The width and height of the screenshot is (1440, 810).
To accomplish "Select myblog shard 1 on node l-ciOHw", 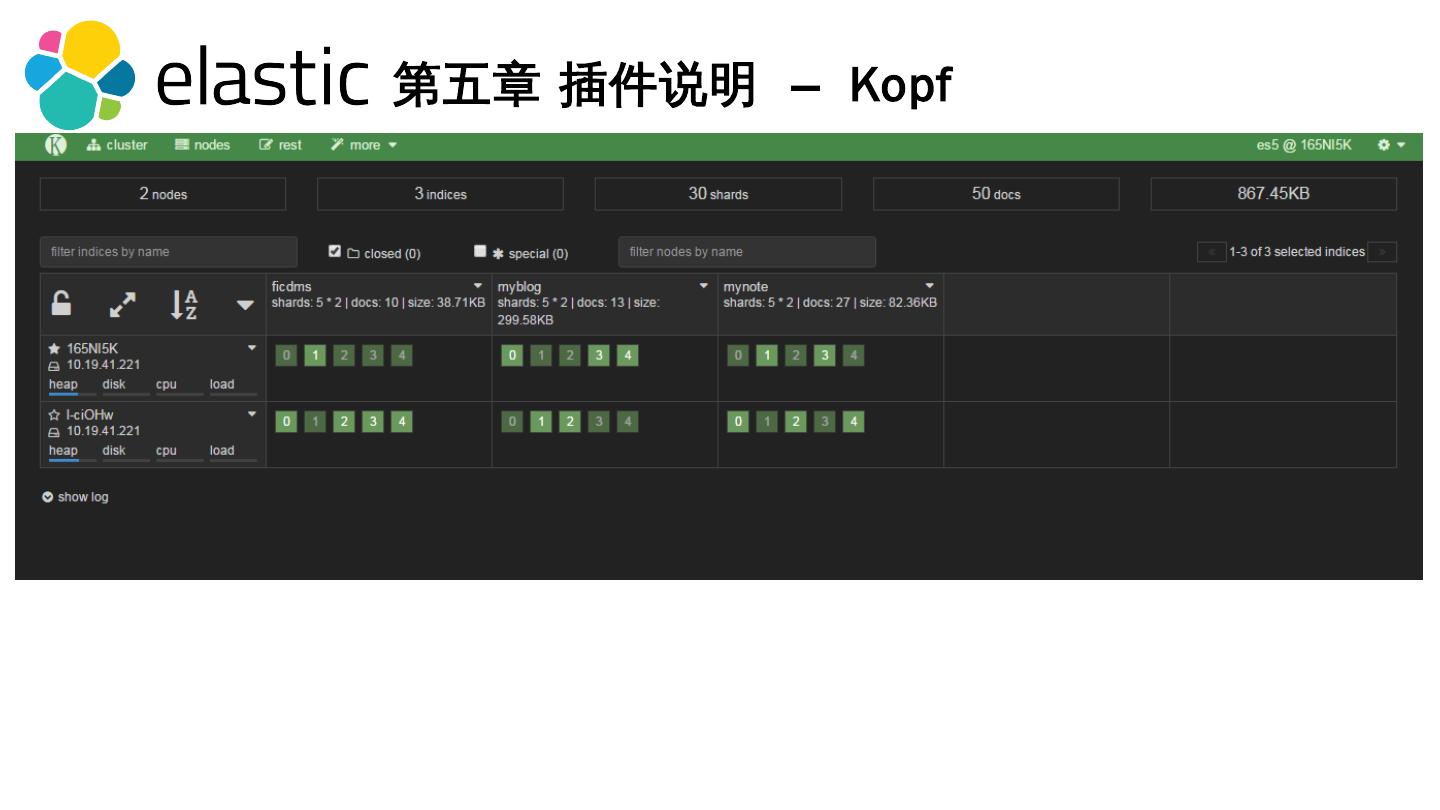I will 541,422.
